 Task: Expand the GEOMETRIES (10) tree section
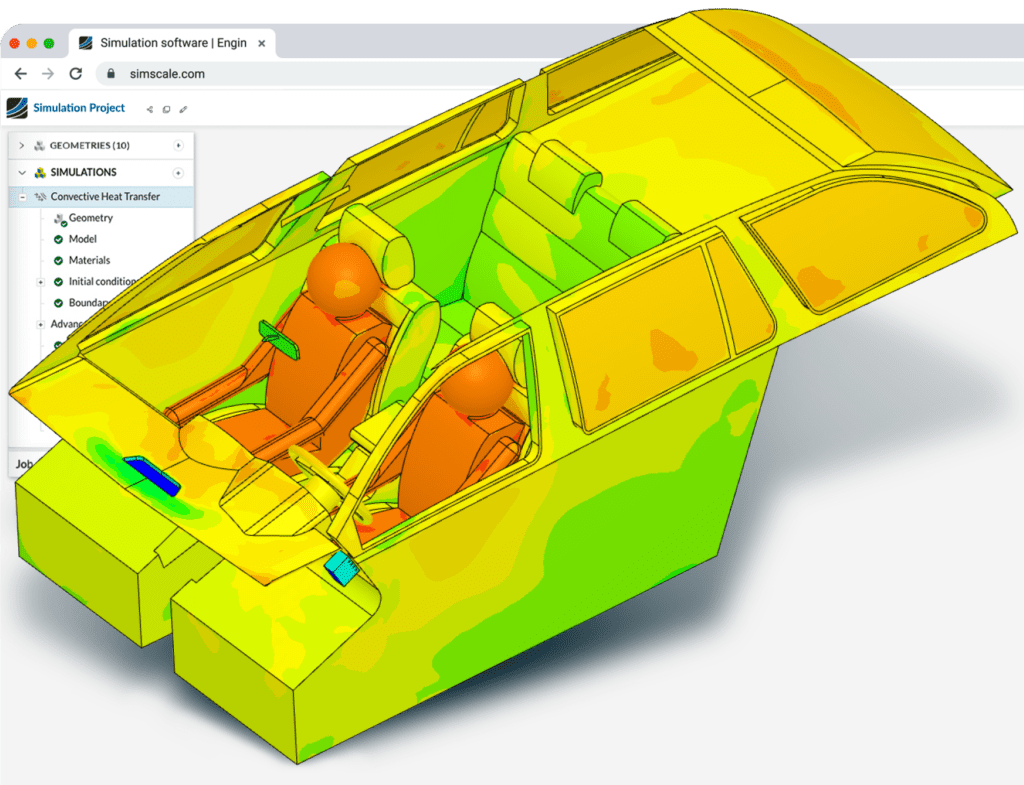point(21,146)
